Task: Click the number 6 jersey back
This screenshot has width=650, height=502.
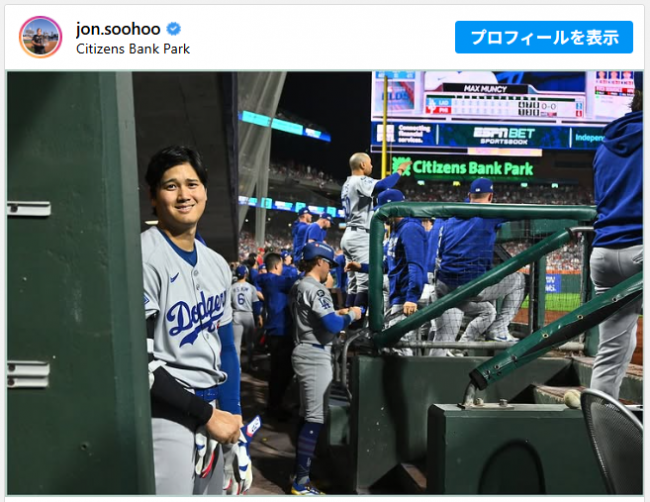Action: coord(242,300)
